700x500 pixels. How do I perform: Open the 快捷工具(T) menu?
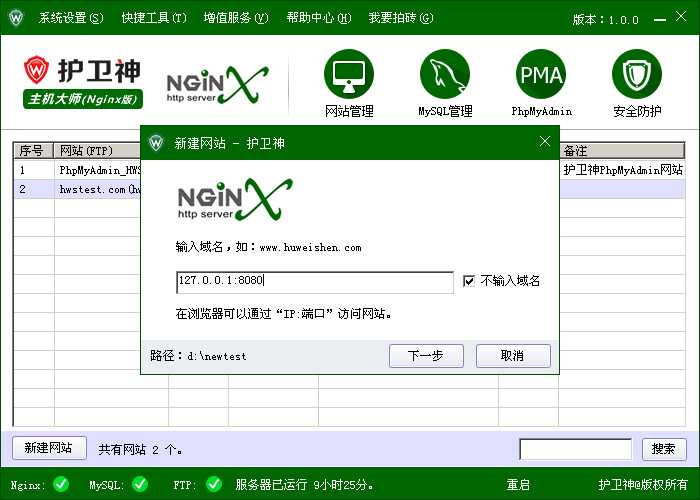click(x=154, y=18)
